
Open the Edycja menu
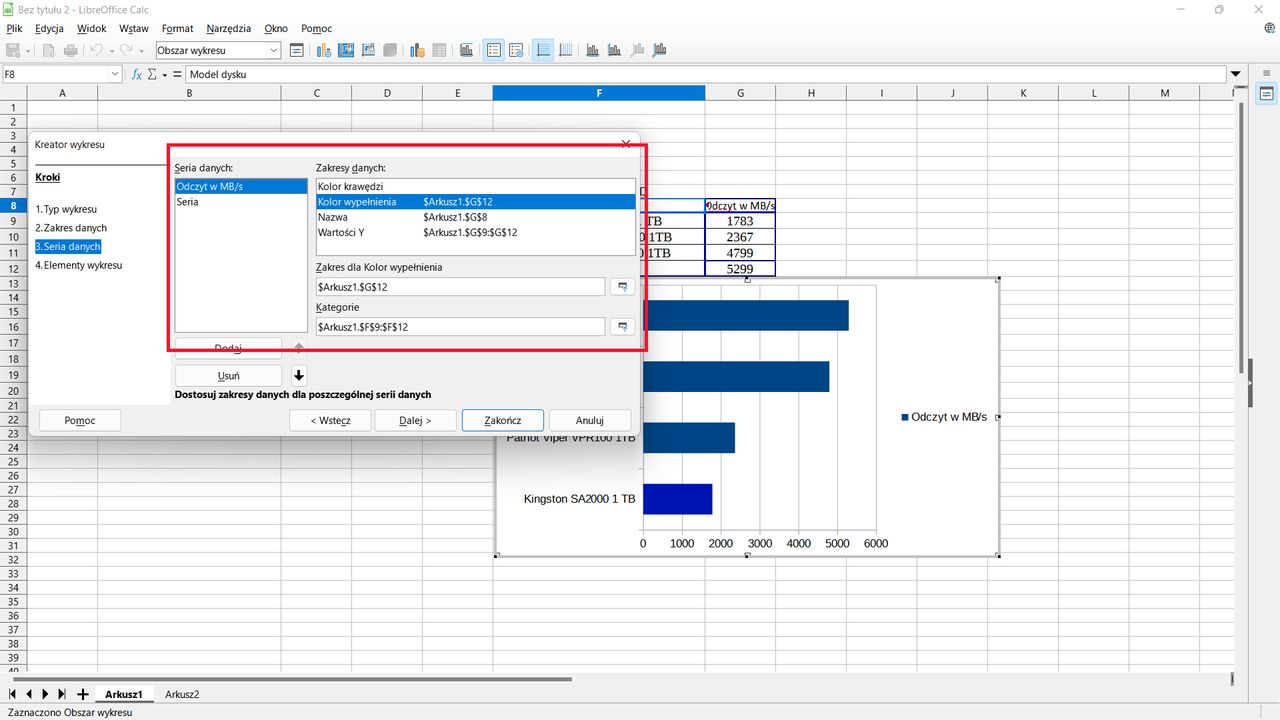coord(49,29)
